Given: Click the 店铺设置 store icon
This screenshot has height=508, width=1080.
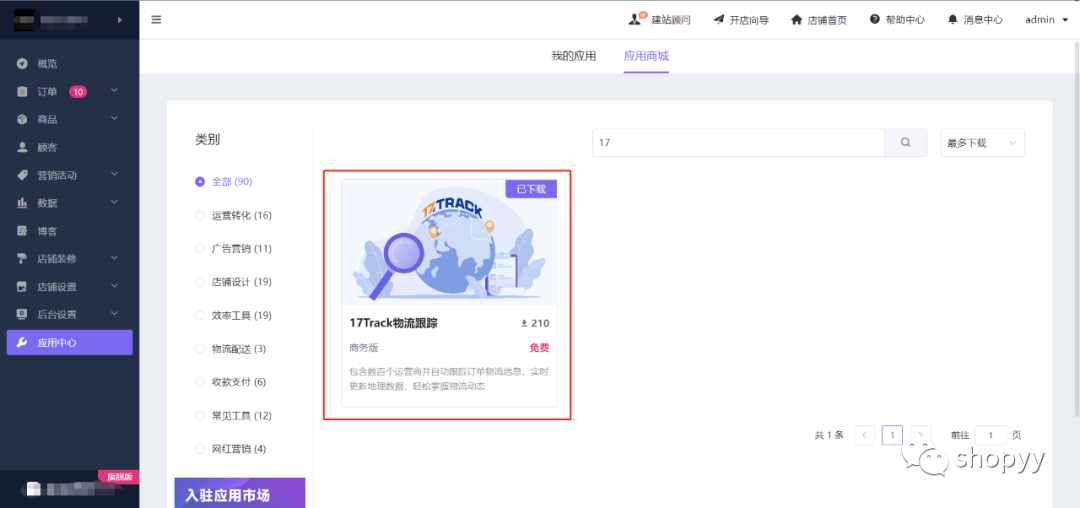Looking at the screenshot, I should coord(22,286).
